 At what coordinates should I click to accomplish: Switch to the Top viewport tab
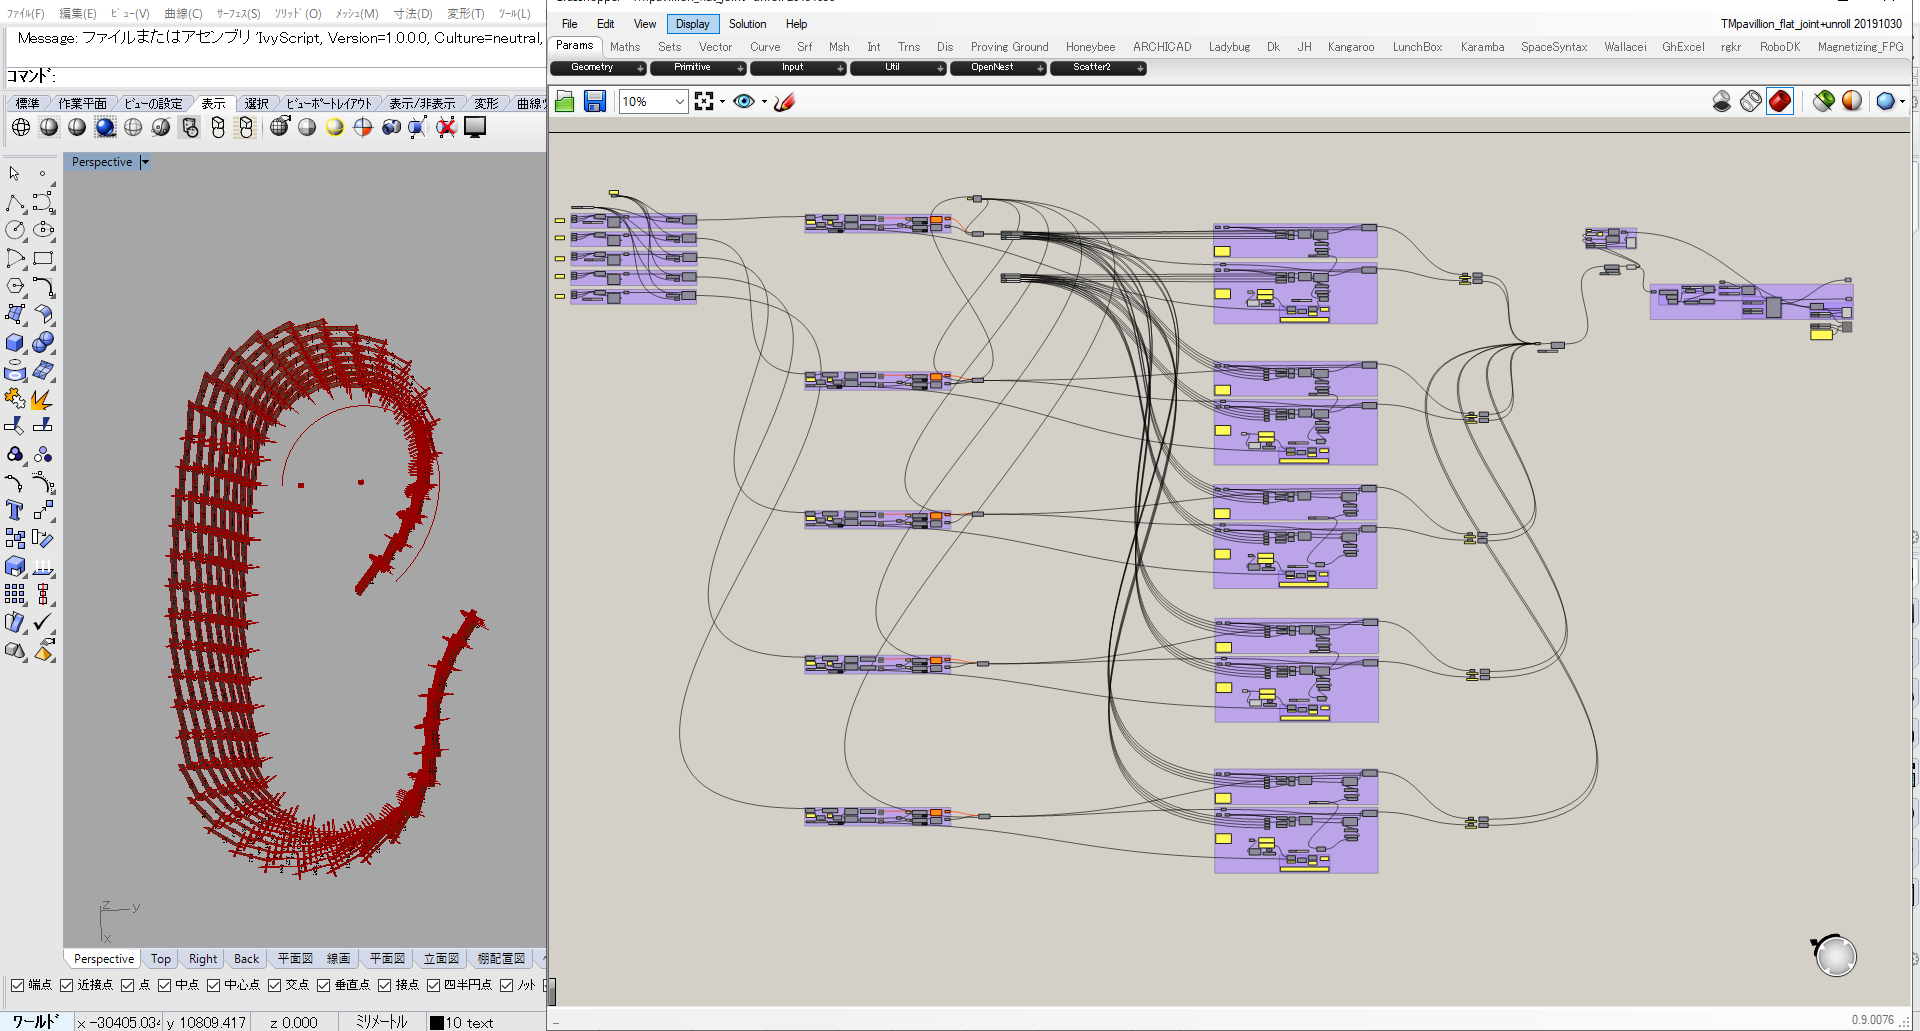pyautogui.click(x=161, y=958)
